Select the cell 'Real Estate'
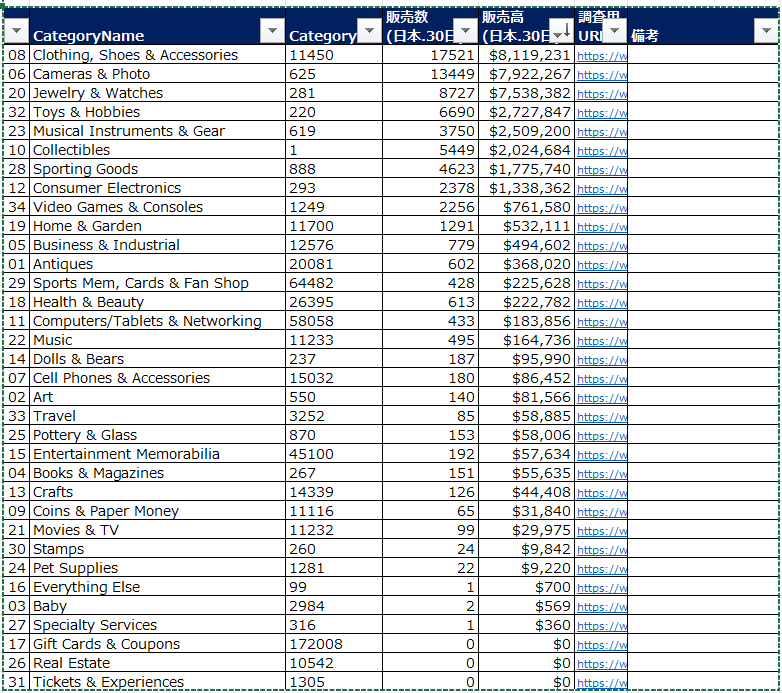The width and height of the screenshot is (782, 693). pos(157,663)
